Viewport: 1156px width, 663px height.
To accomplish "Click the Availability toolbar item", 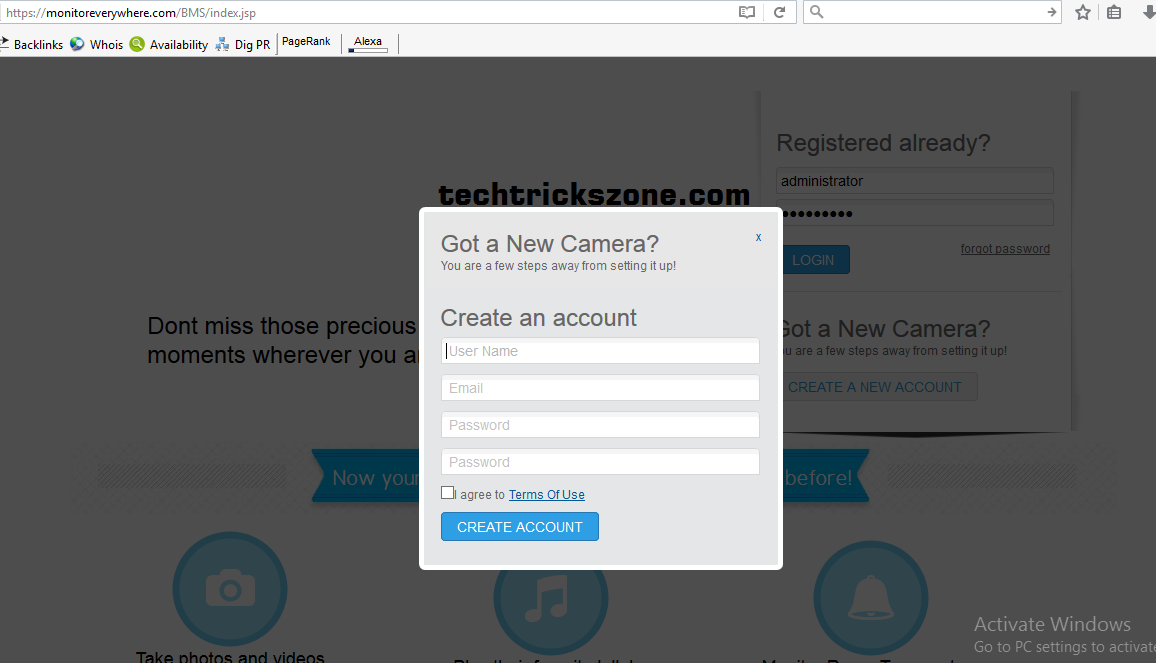I will click(x=169, y=44).
